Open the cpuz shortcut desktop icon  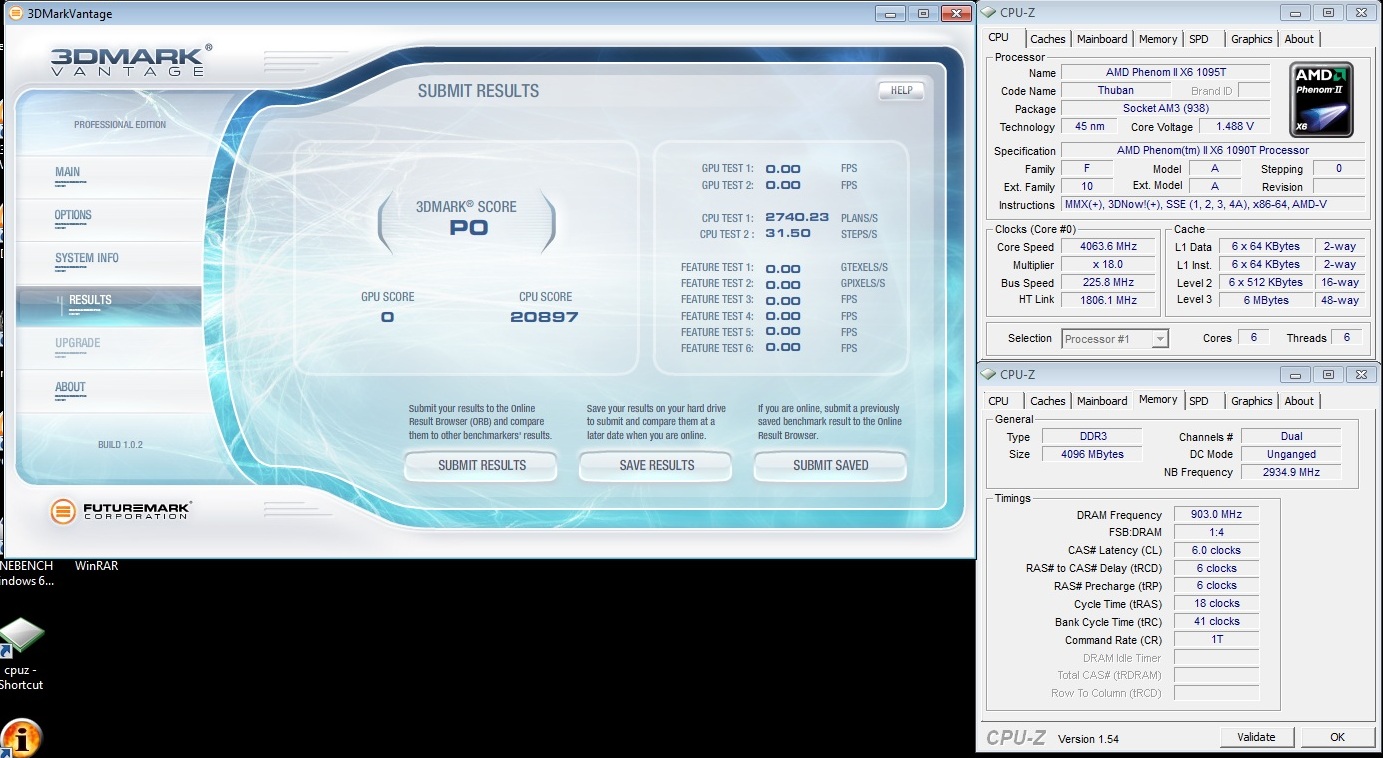[x=21, y=638]
